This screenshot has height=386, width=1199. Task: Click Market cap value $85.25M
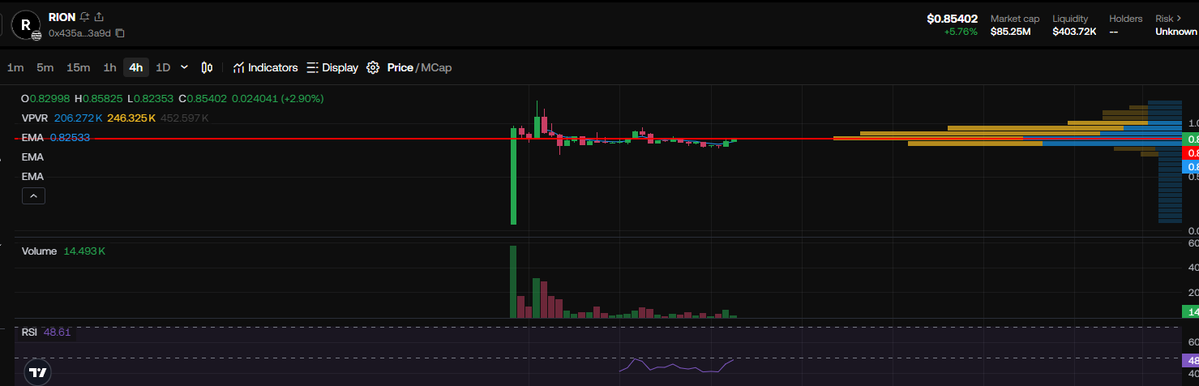point(1010,32)
